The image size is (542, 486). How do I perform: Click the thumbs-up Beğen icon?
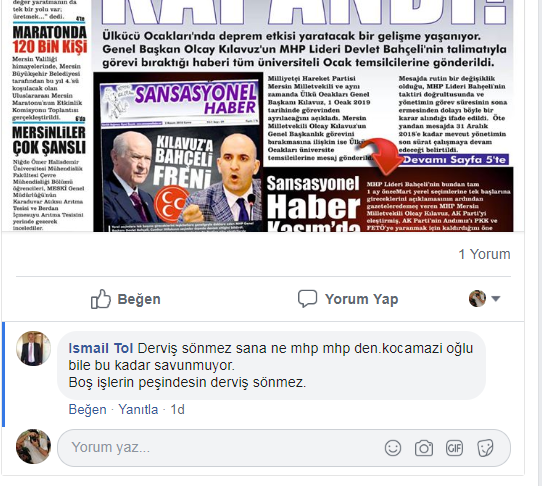(101, 299)
